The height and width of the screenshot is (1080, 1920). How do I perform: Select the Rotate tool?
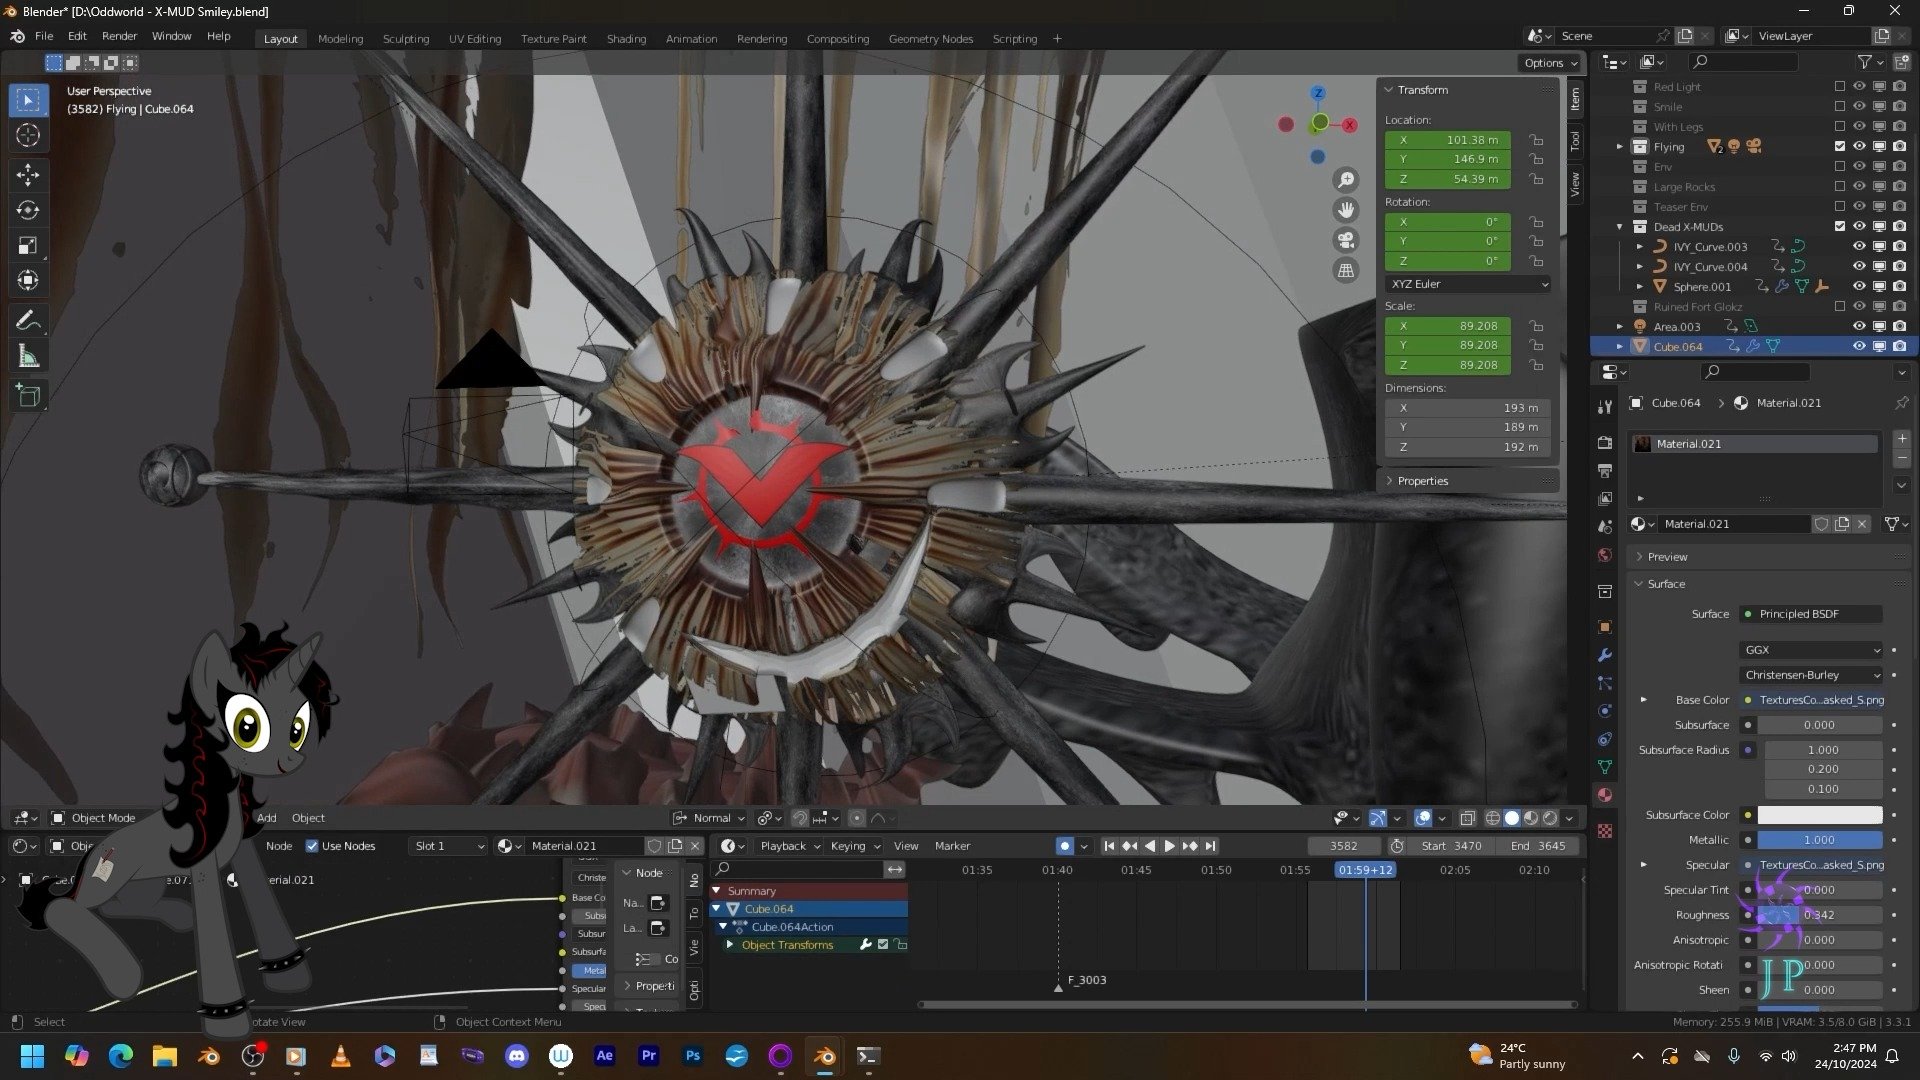point(28,210)
